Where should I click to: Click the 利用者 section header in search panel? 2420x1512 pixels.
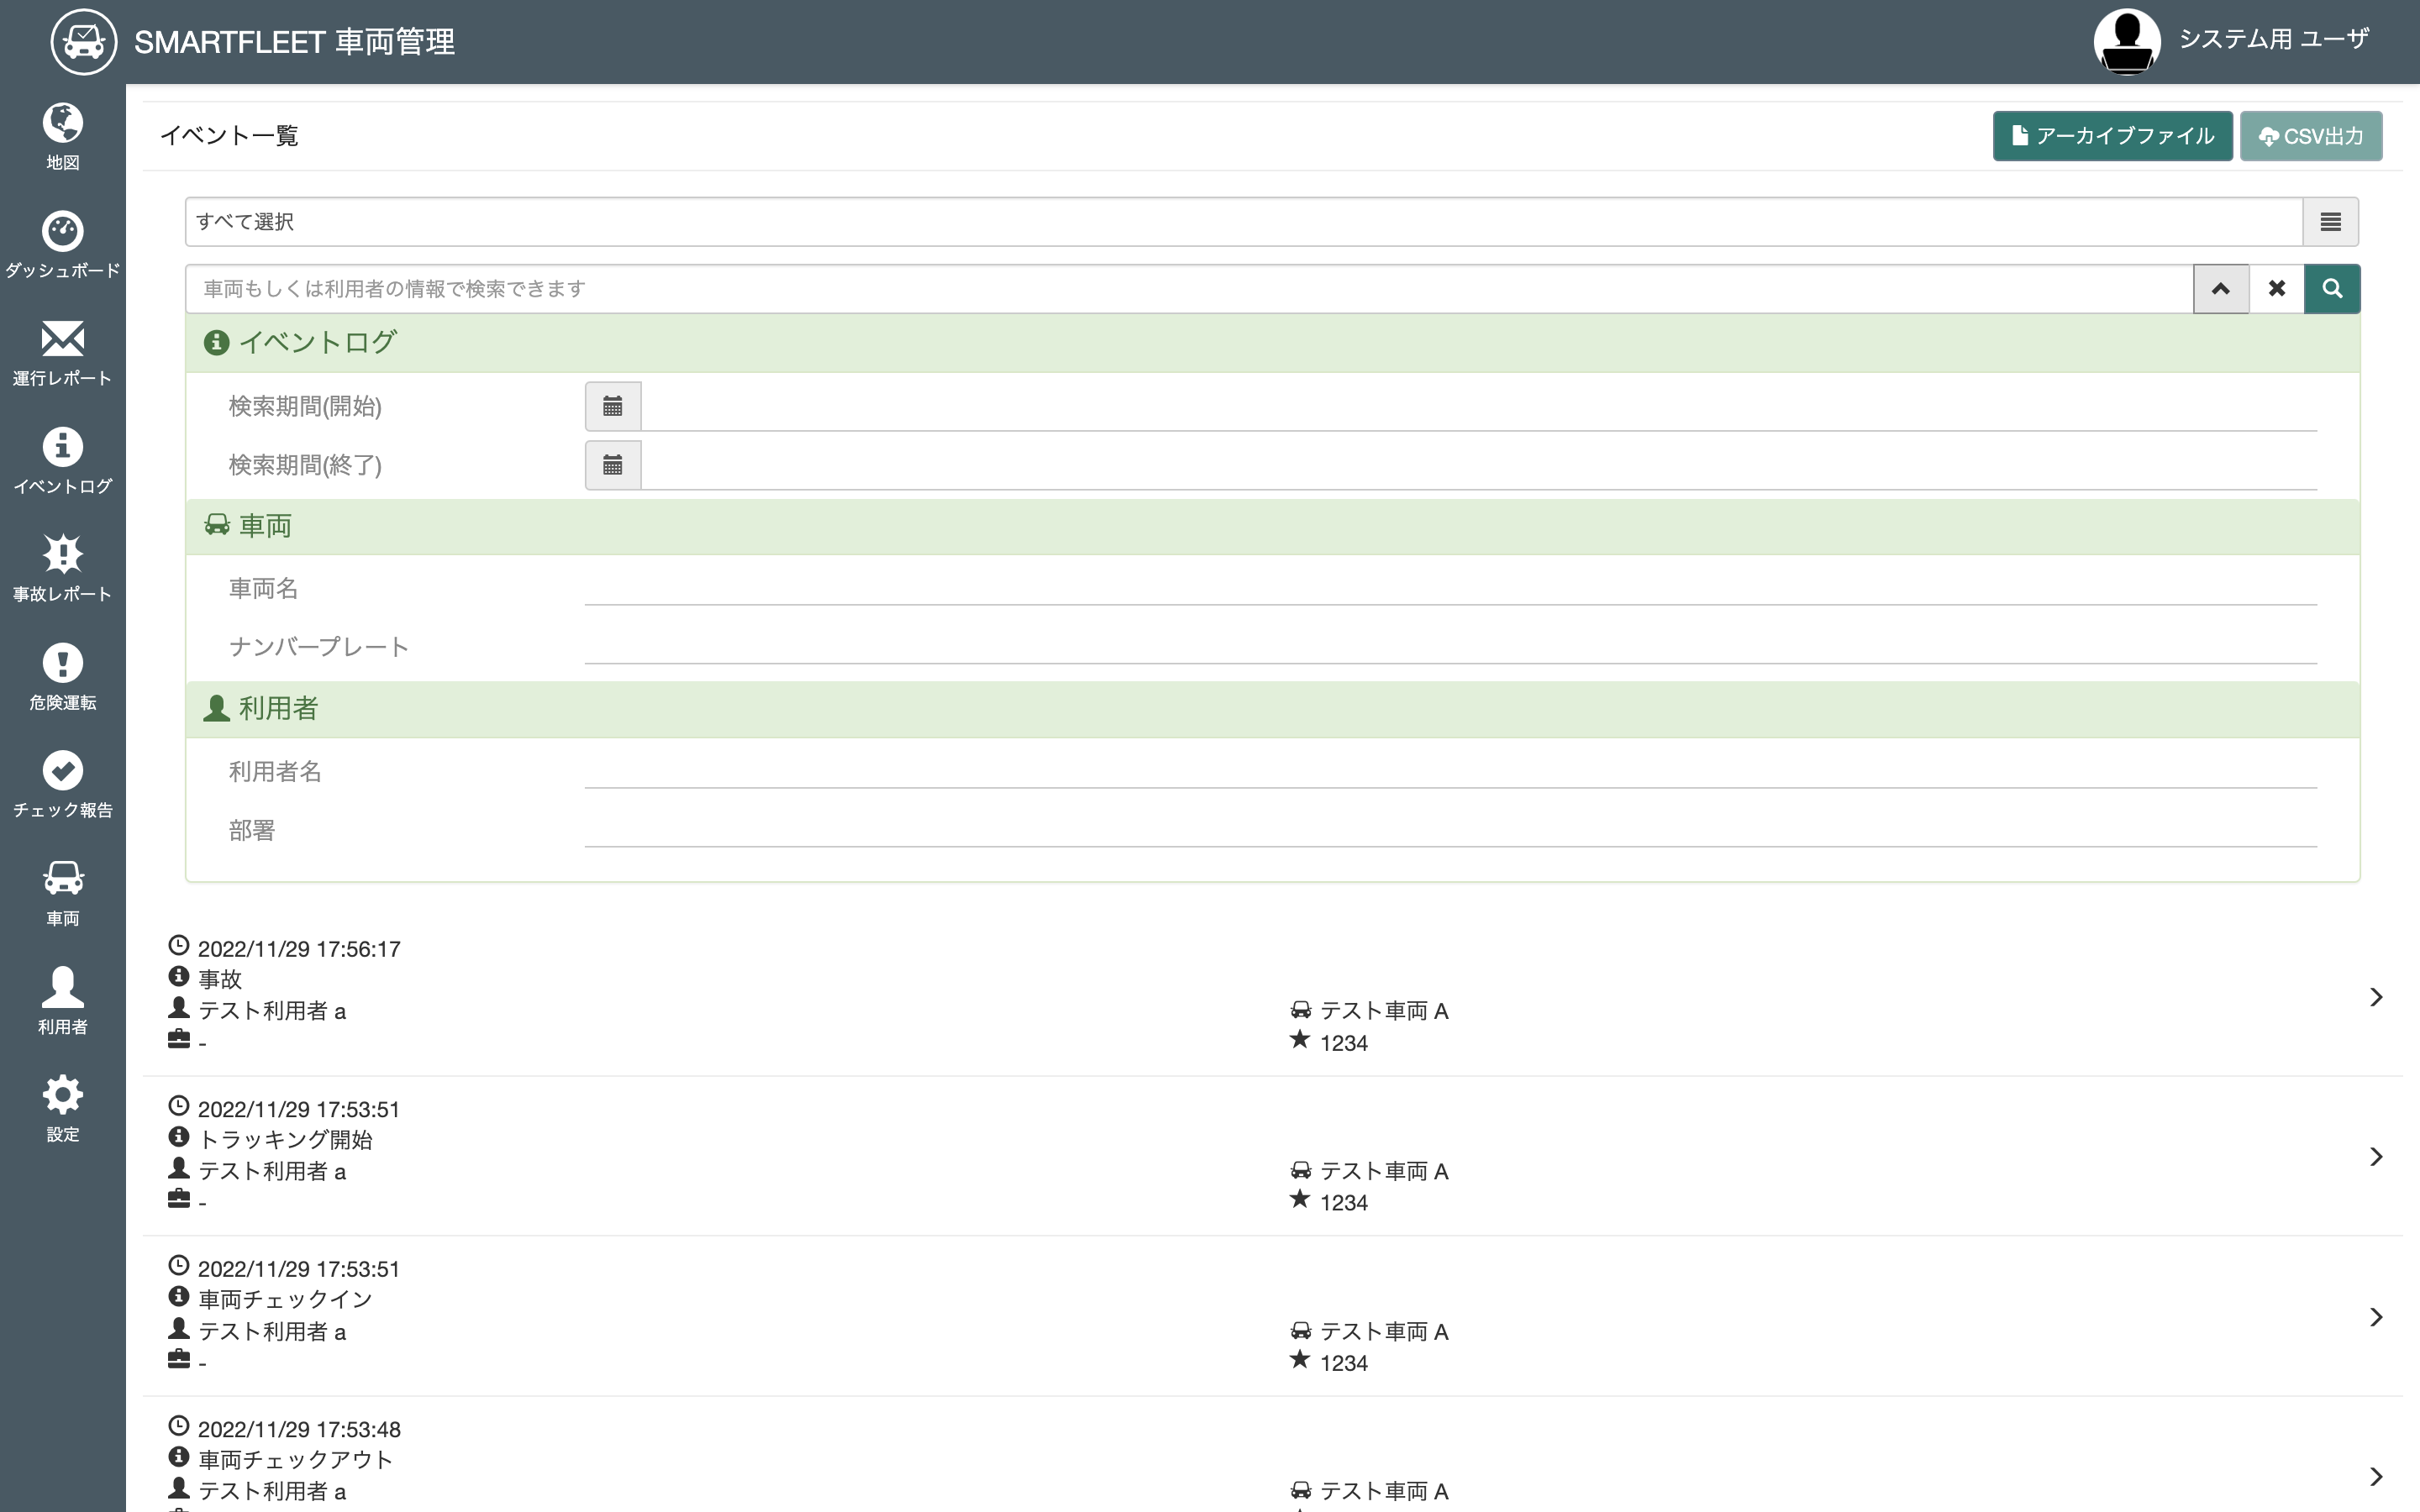[1272, 709]
